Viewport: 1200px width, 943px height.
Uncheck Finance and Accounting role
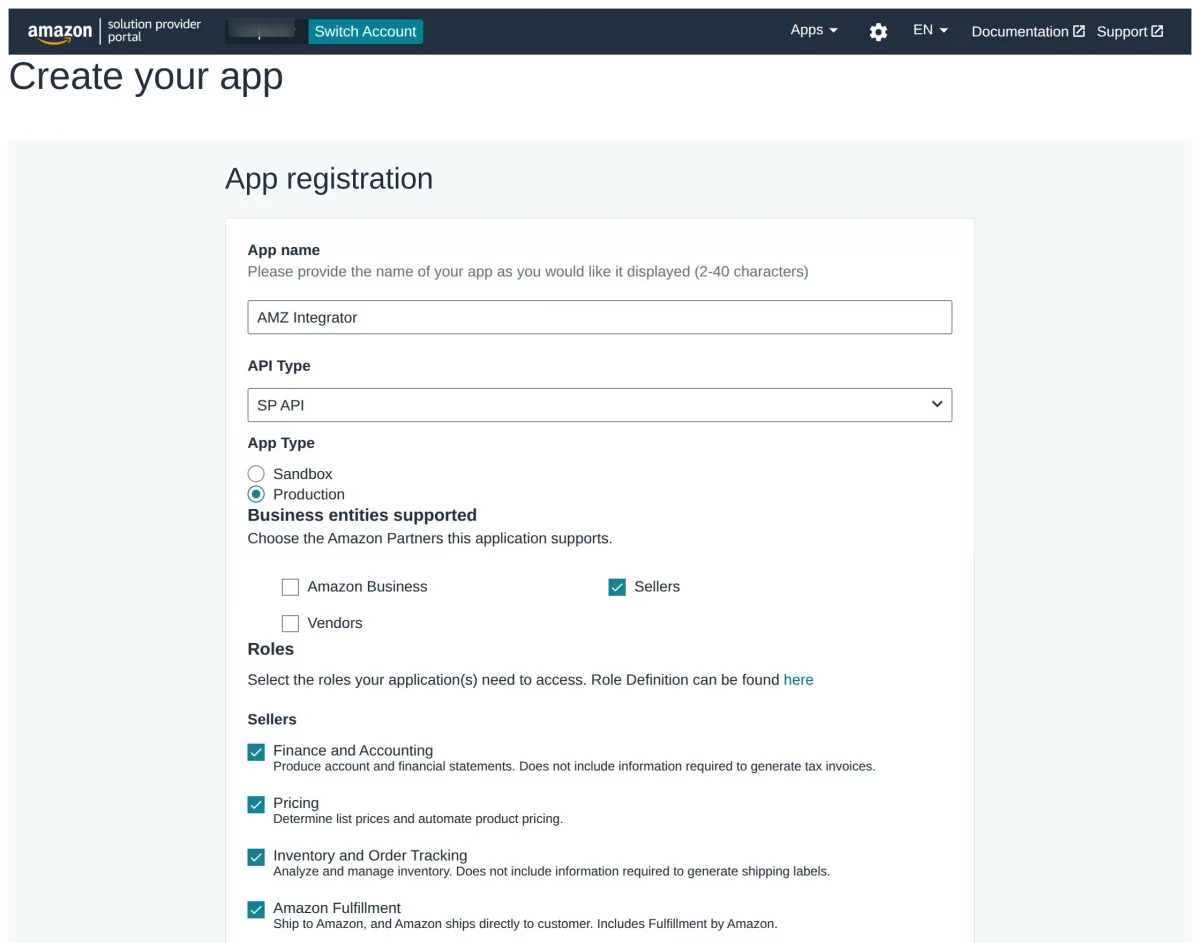[x=256, y=752]
